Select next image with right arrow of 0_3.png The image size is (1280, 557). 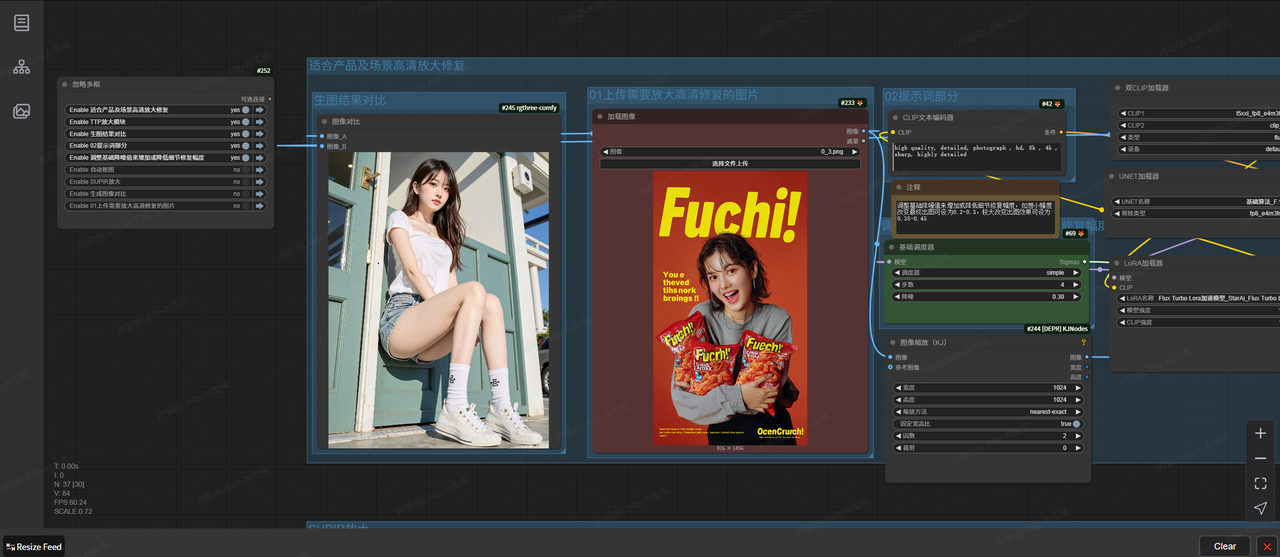coord(855,152)
